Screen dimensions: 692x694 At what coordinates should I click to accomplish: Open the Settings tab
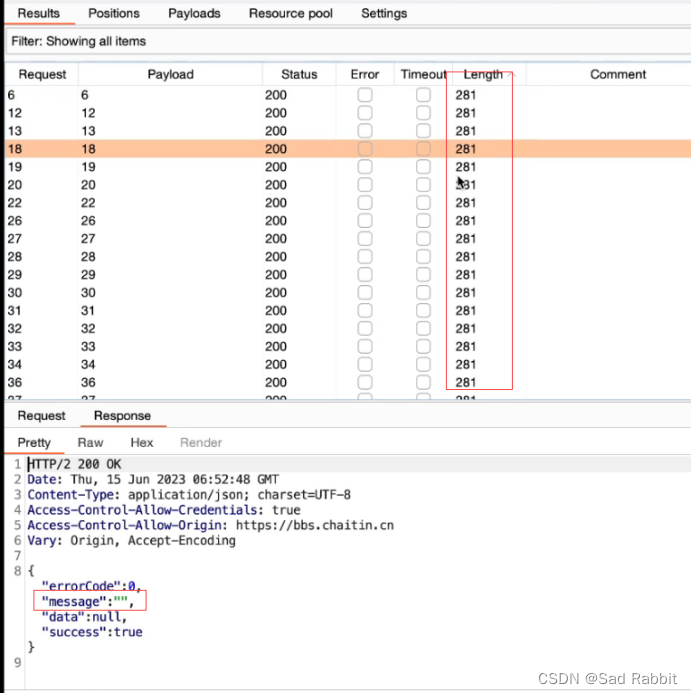(384, 13)
